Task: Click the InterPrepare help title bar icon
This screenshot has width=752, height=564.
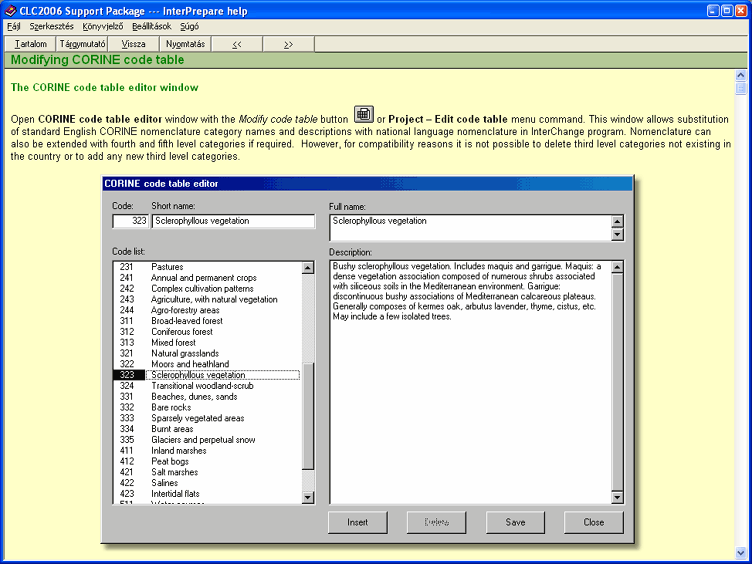Action: (x=10, y=9)
